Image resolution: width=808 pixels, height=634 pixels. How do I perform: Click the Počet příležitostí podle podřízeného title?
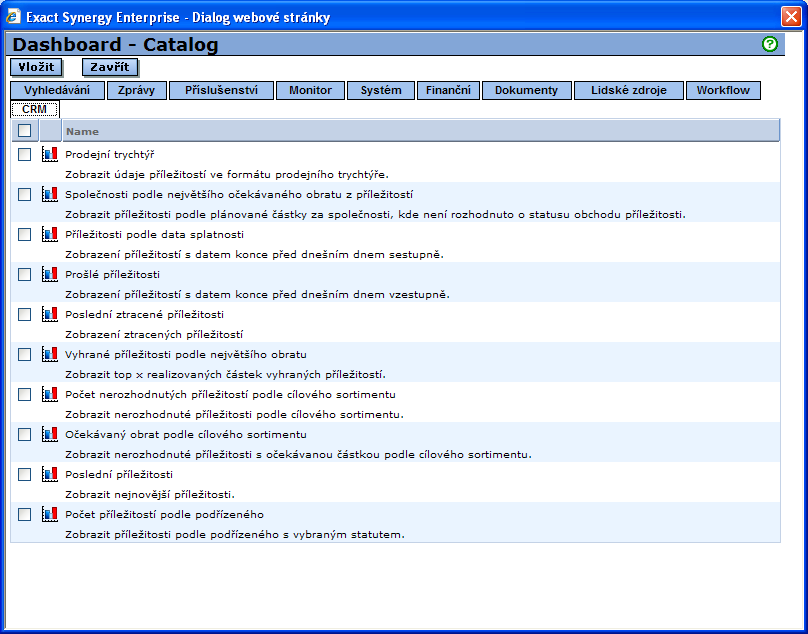pos(164,515)
